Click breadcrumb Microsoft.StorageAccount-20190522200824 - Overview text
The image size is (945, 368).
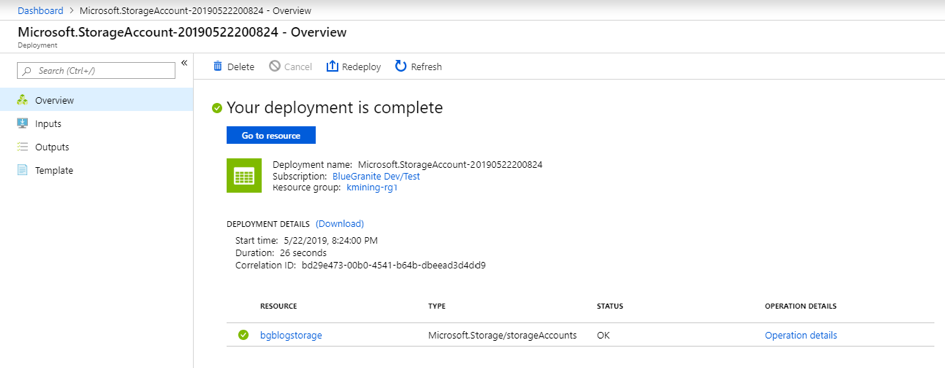196,11
